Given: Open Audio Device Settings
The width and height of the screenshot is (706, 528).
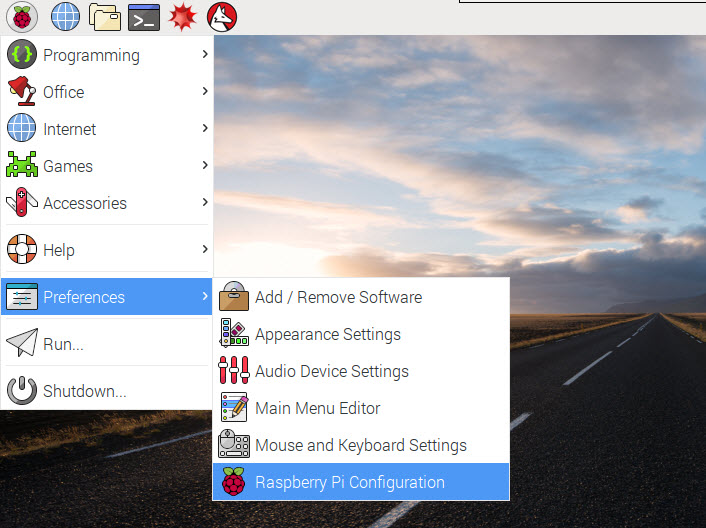Looking at the screenshot, I should [361, 370].
